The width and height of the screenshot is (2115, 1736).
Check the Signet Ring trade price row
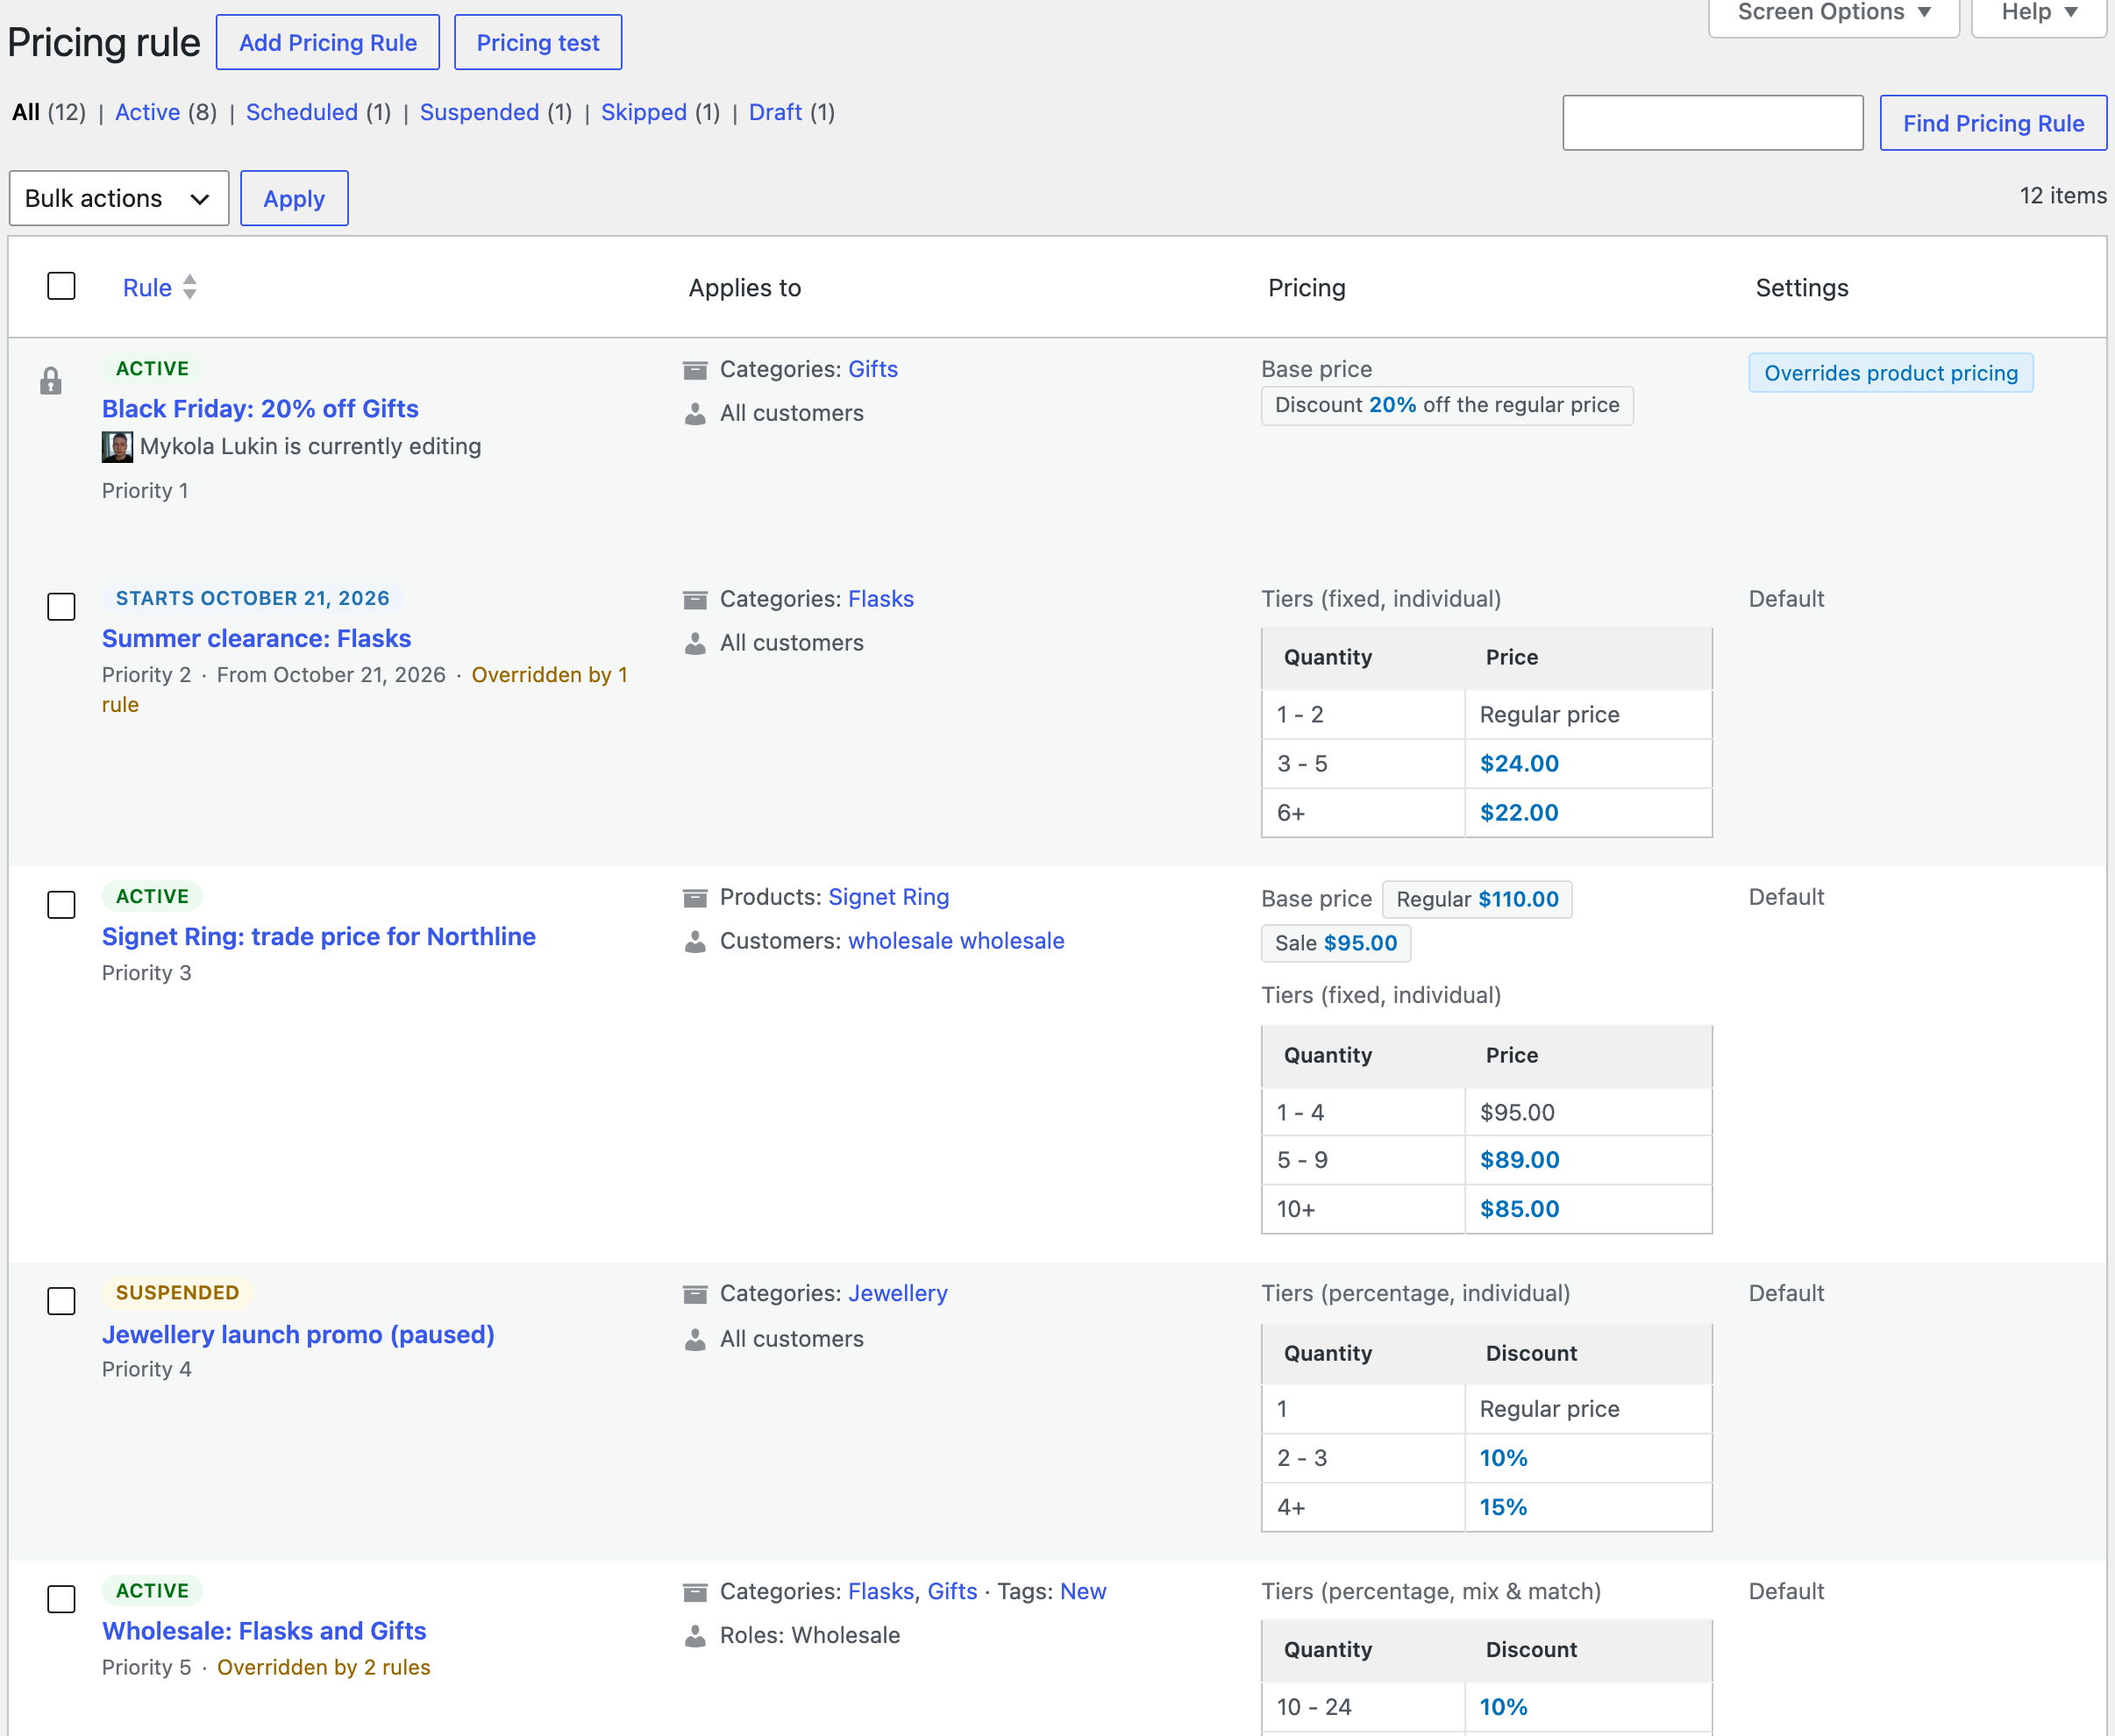click(61, 904)
